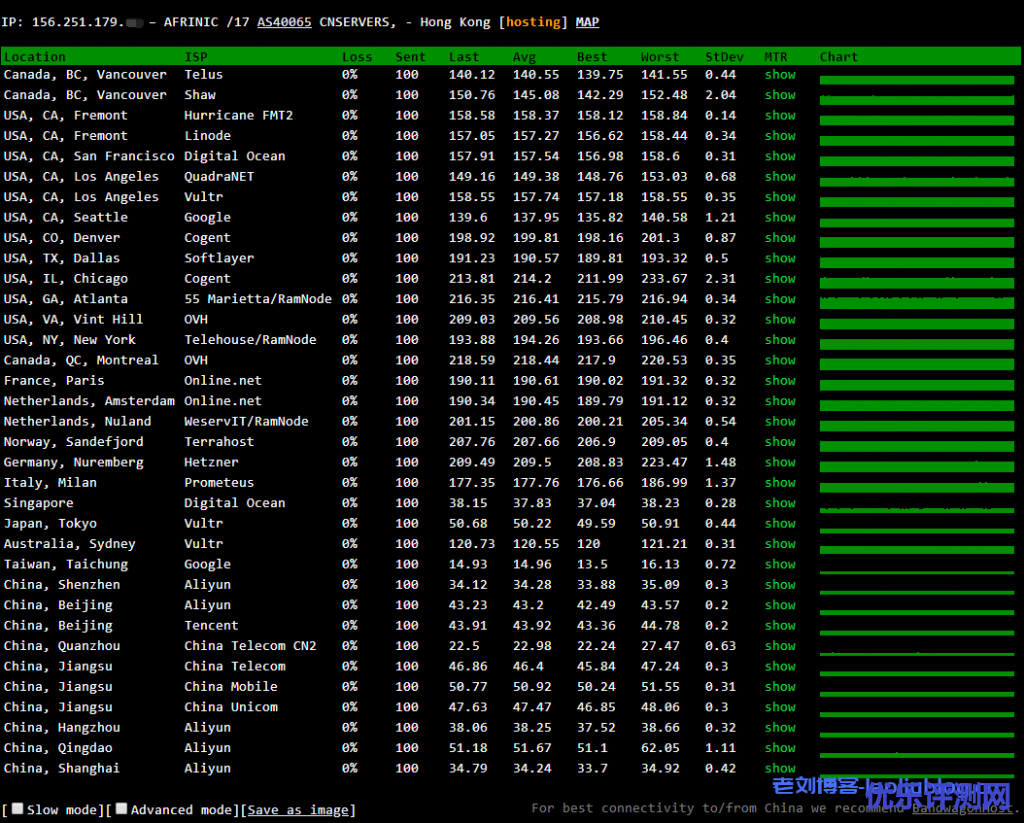1024x823 pixels.
Task: Click the StDev column header
Action: [723, 57]
